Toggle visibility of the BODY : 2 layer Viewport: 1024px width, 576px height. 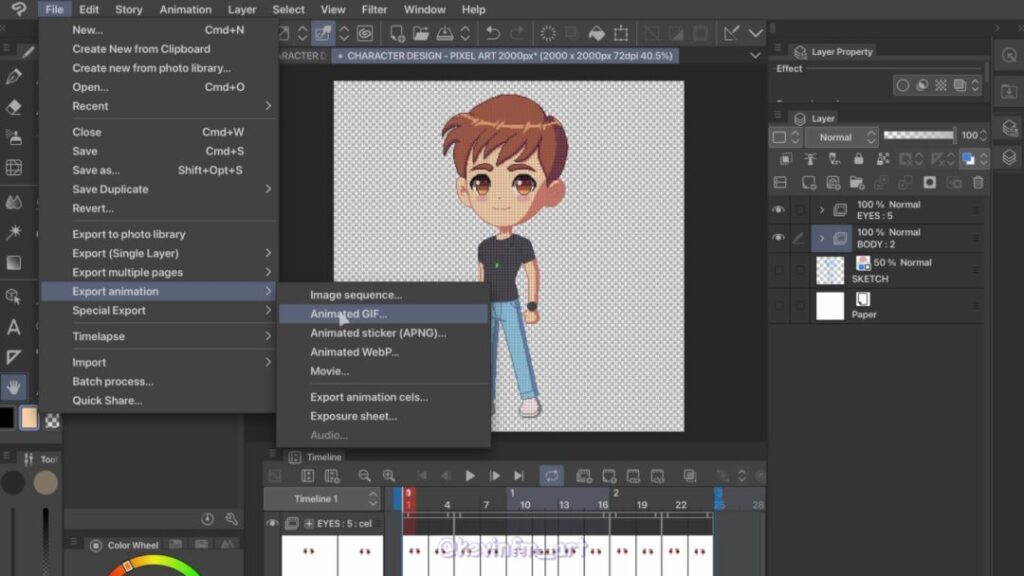[778, 238]
